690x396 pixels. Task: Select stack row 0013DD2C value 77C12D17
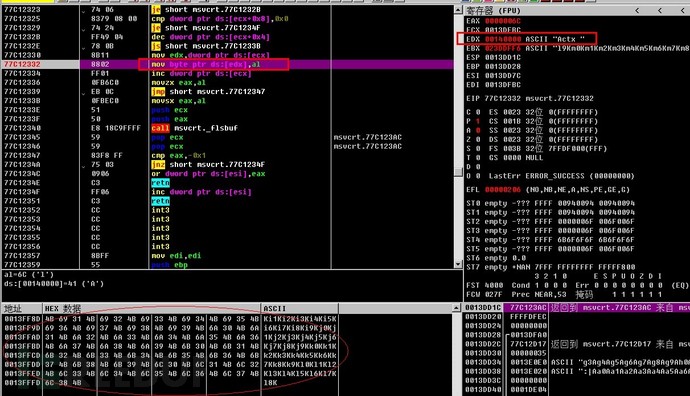(x=528, y=344)
